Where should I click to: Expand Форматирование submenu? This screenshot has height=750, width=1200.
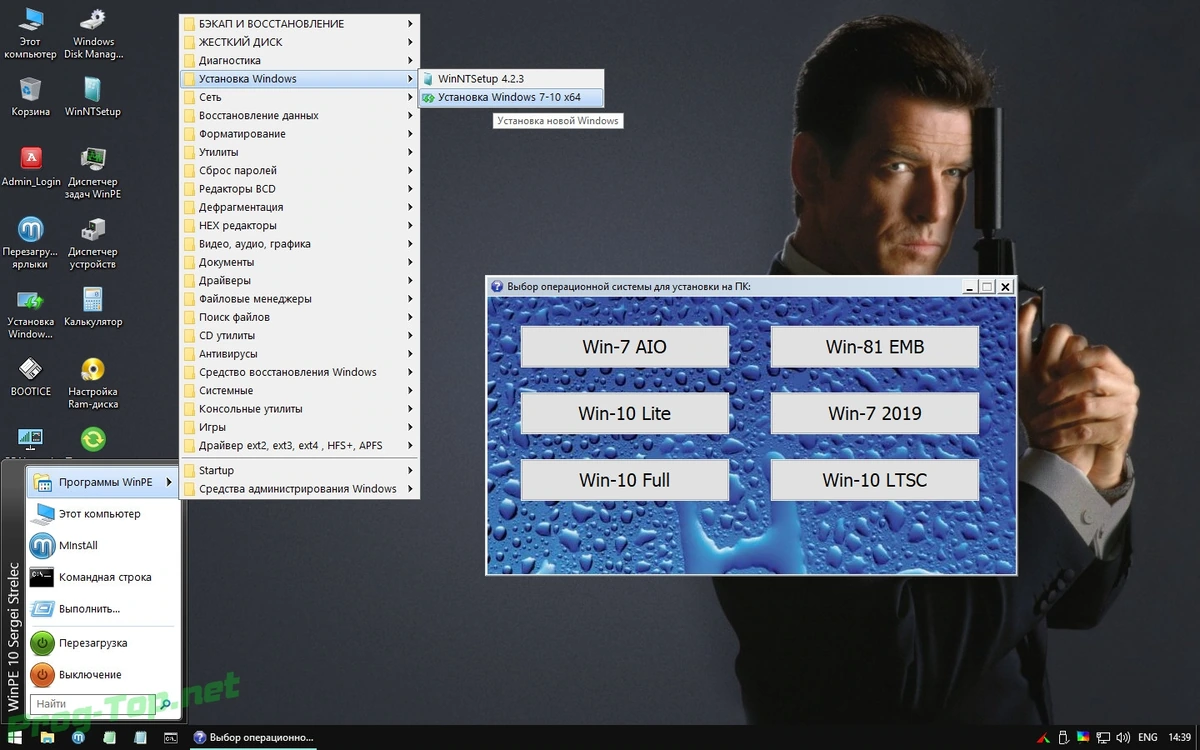300,134
